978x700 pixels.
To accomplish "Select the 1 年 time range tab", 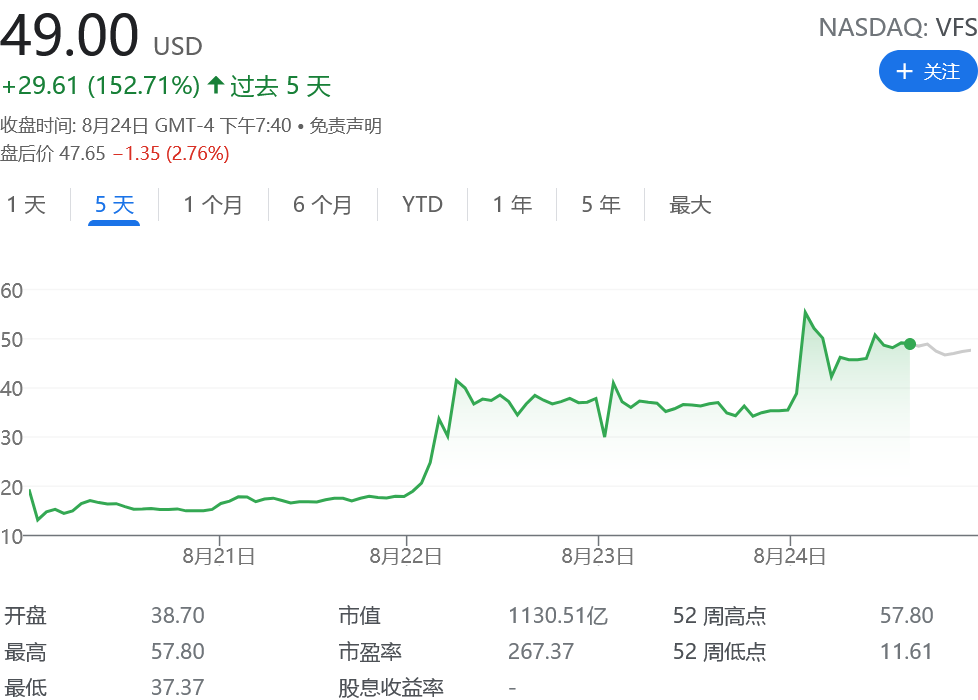I will click(x=512, y=205).
